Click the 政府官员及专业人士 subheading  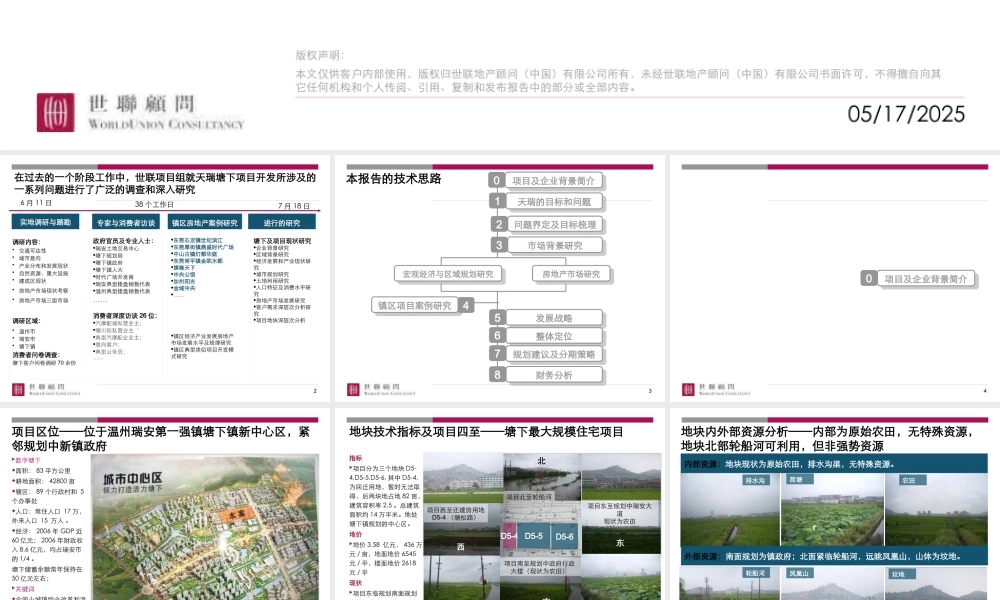click(x=123, y=241)
